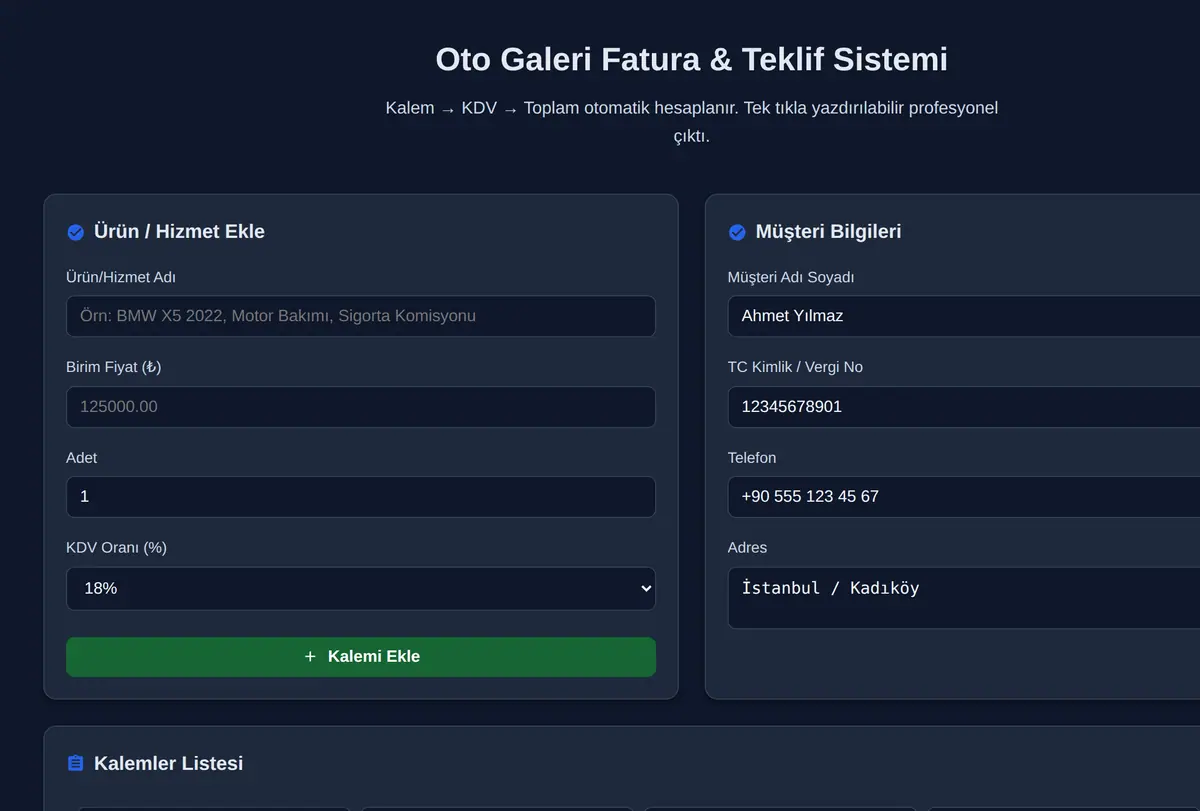Click the subtitle starting with Kalem → KDV
The height and width of the screenshot is (811, 1200).
(692, 122)
